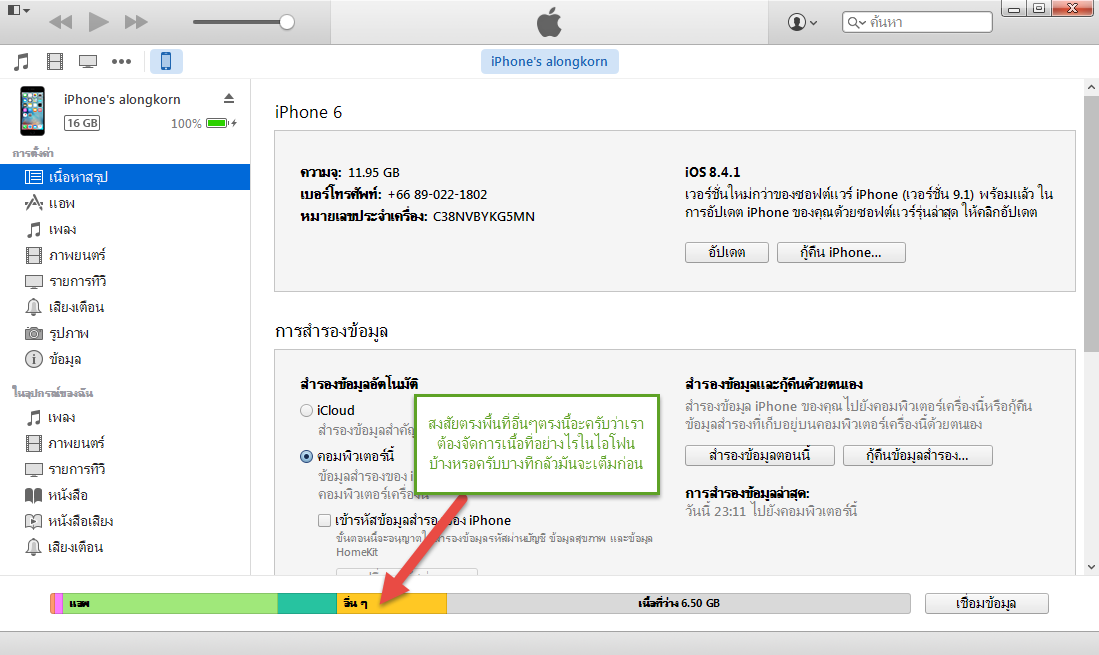Open หนังสือเสียง audiobooks on device
The width and height of the screenshot is (1099, 655).
pos(125,521)
